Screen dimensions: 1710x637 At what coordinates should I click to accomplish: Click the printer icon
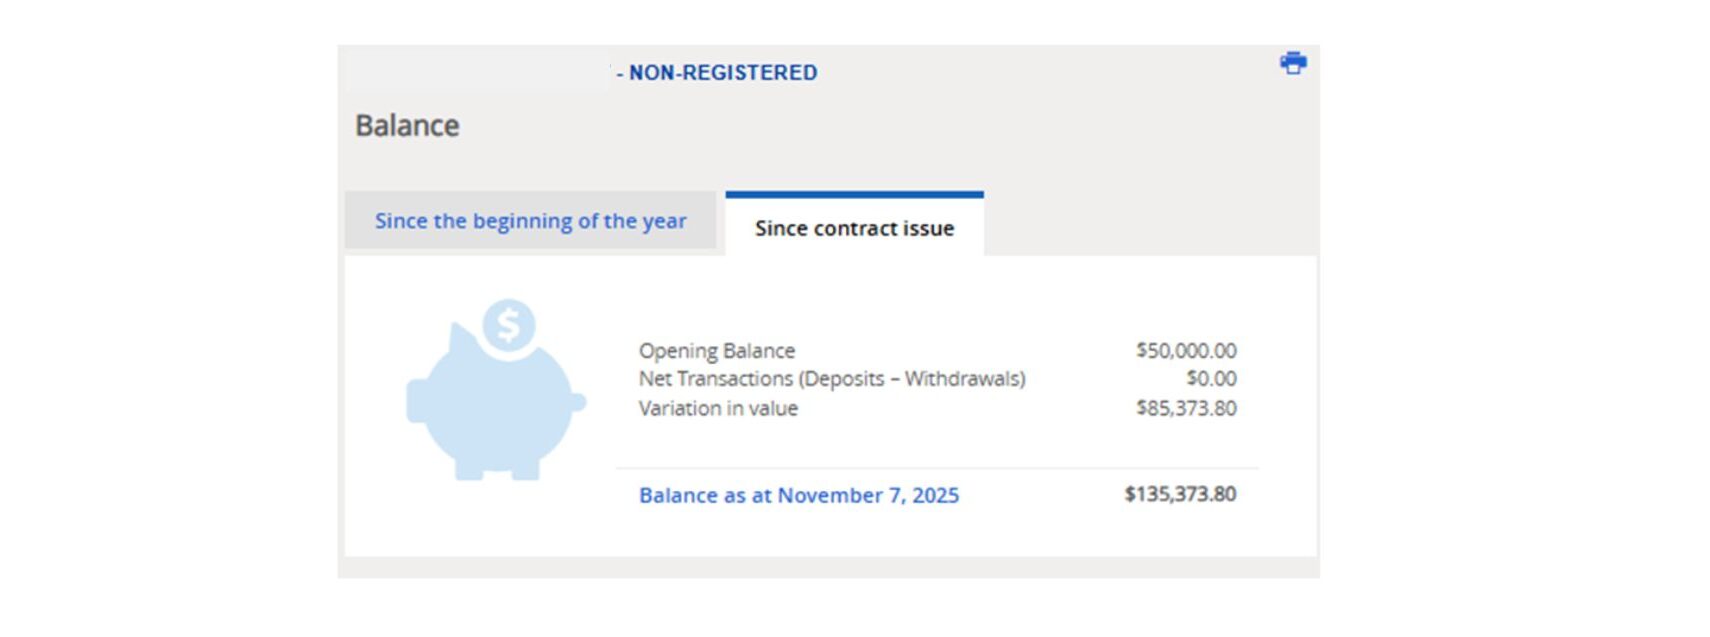pyautogui.click(x=1293, y=63)
